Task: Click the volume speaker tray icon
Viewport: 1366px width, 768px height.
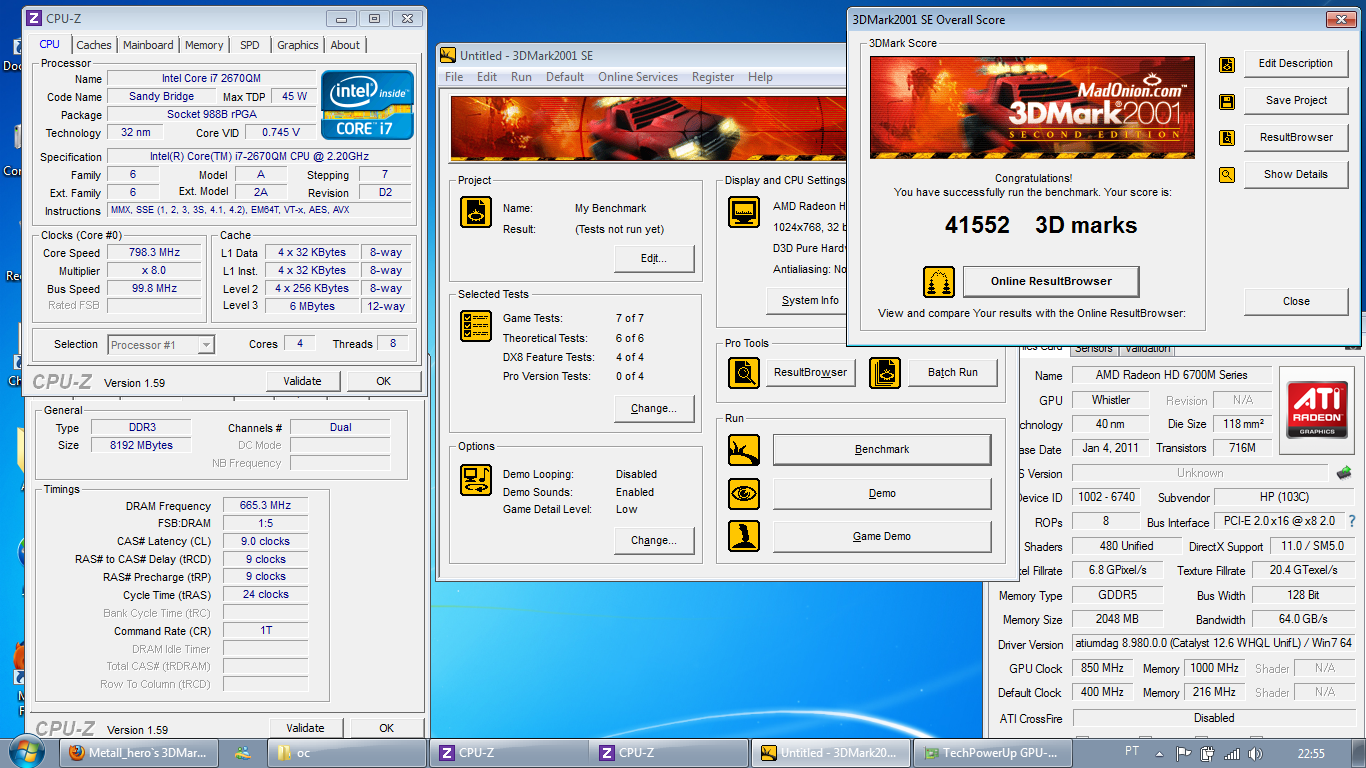Action: [1255, 754]
